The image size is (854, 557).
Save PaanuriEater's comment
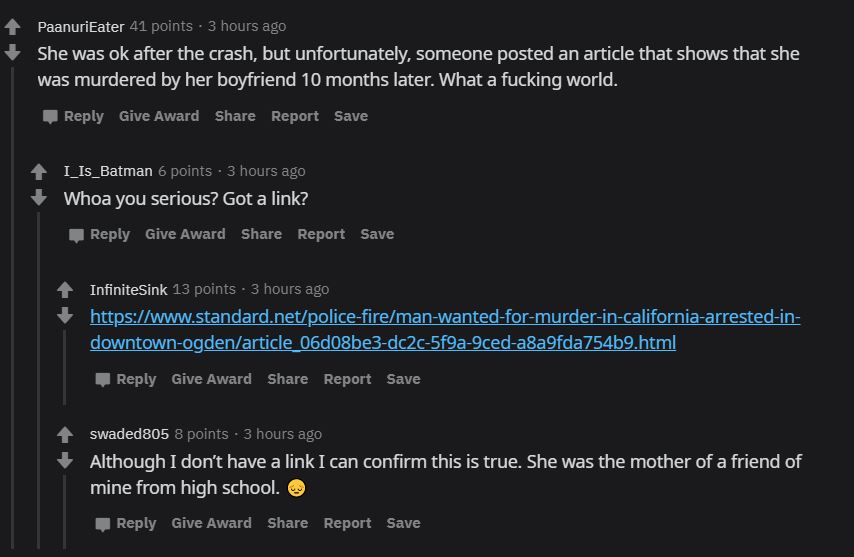coord(351,116)
